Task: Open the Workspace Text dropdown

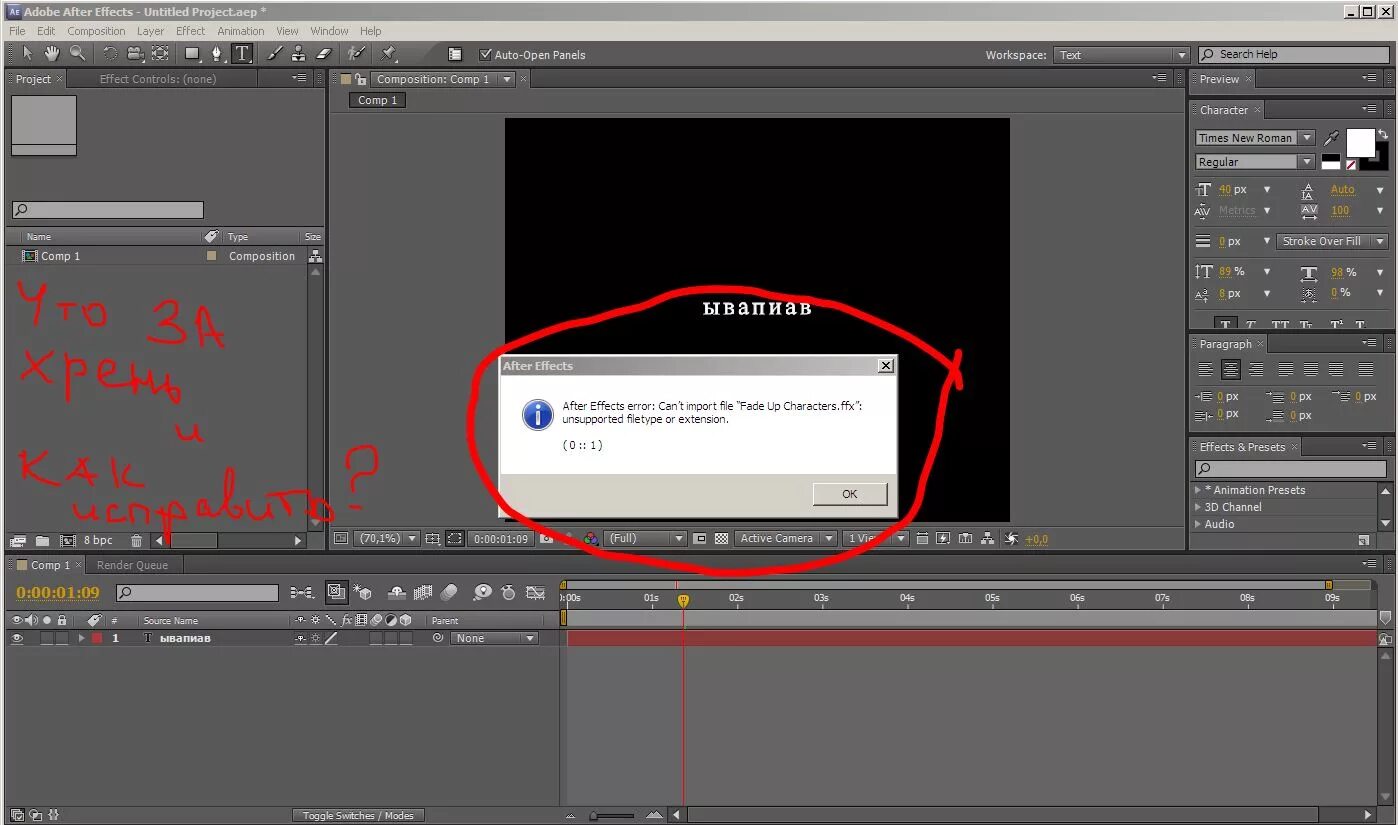Action: coord(1122,55)
